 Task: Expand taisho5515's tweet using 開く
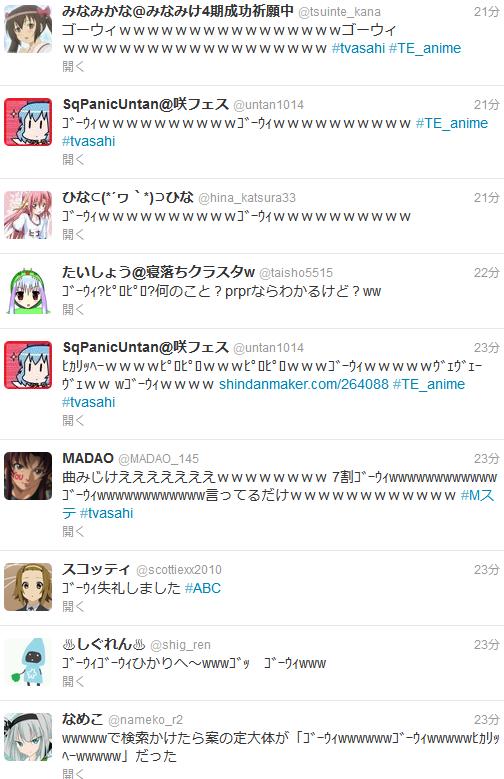tap(73, 310)
